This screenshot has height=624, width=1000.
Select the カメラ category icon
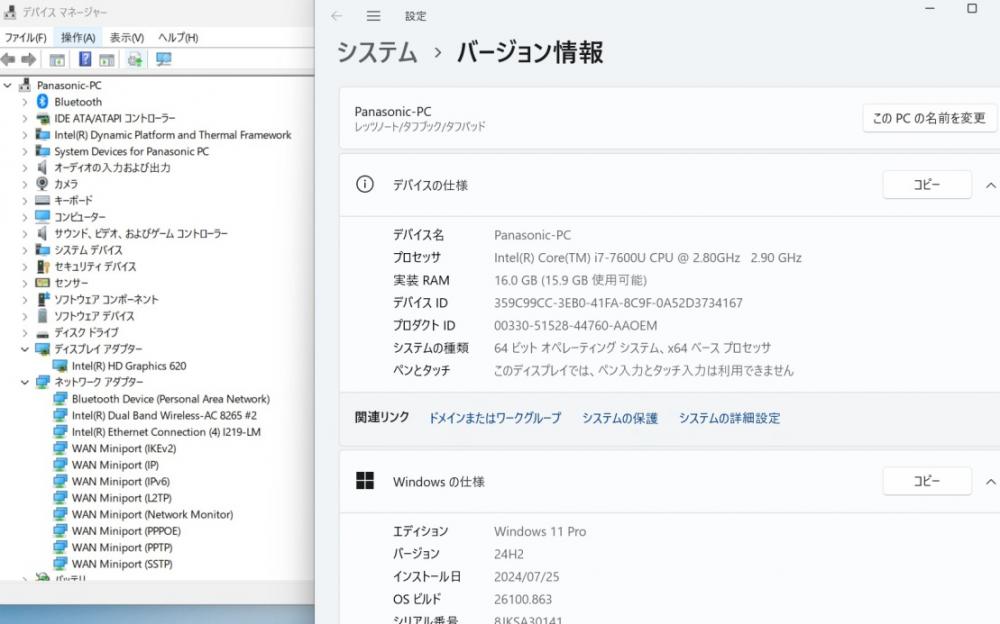point(42,184)
